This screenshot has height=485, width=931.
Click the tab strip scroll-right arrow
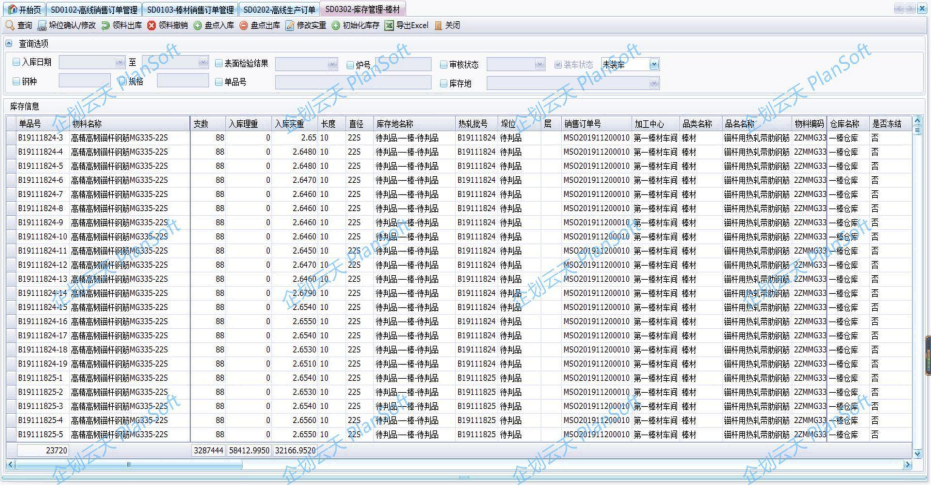tap(910, 9)
